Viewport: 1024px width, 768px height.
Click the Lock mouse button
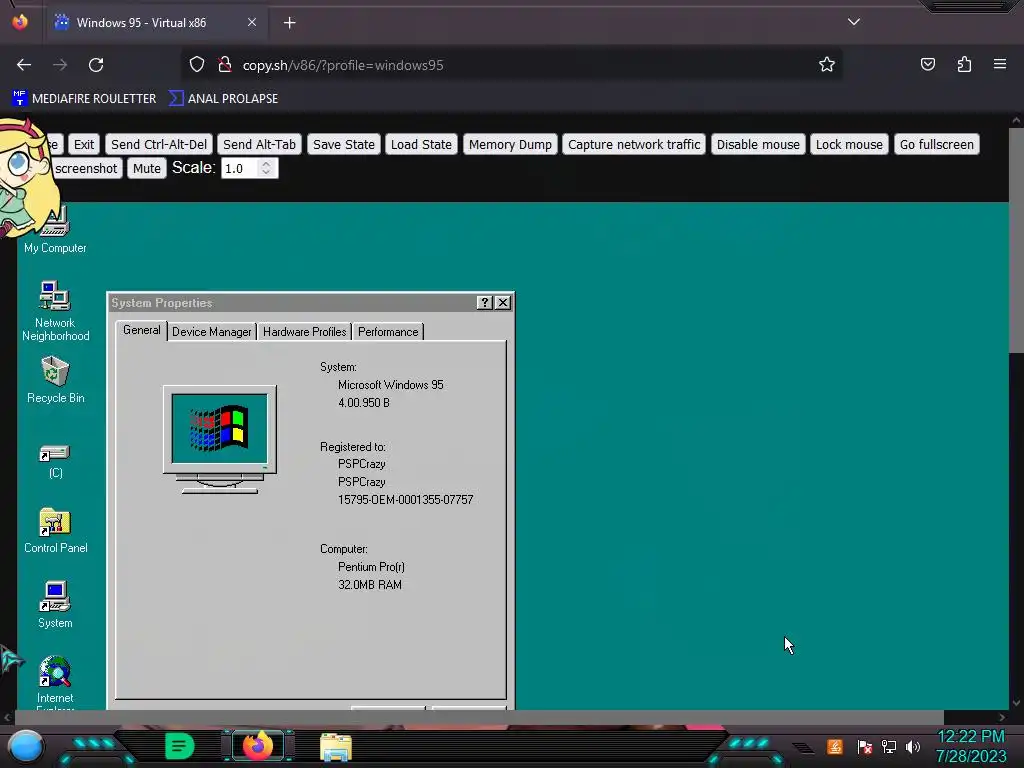pos(849,144)
